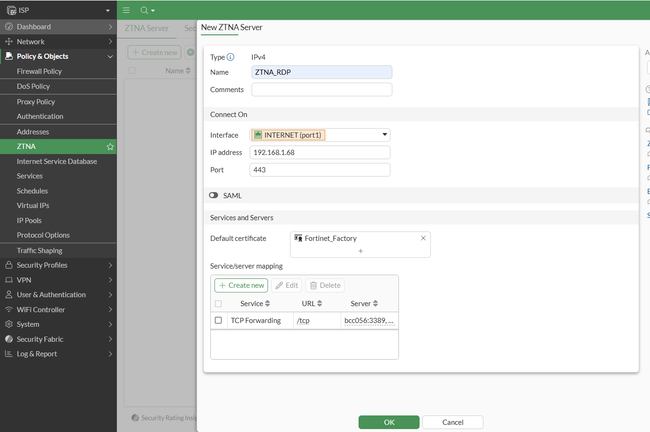Click the IP address field 192.168.1.68
Viewport: 650px width, 432px height.
tap(320, 153)
